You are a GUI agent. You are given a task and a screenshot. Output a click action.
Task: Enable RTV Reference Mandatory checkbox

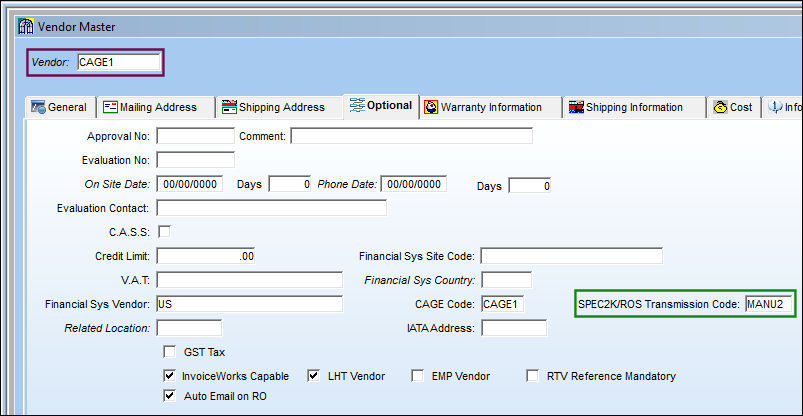[x=533, y=376]
